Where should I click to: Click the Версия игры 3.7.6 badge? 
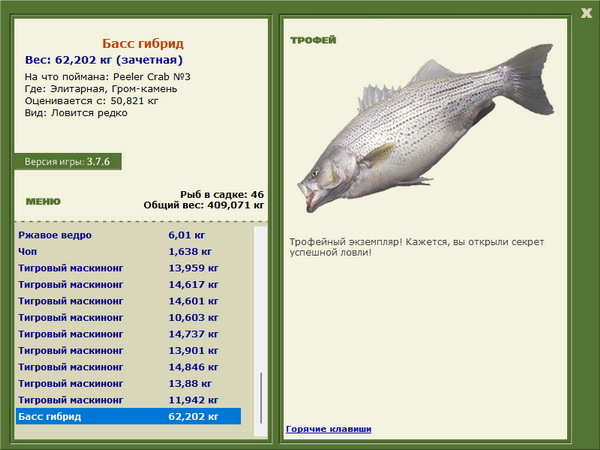[68, 161]
